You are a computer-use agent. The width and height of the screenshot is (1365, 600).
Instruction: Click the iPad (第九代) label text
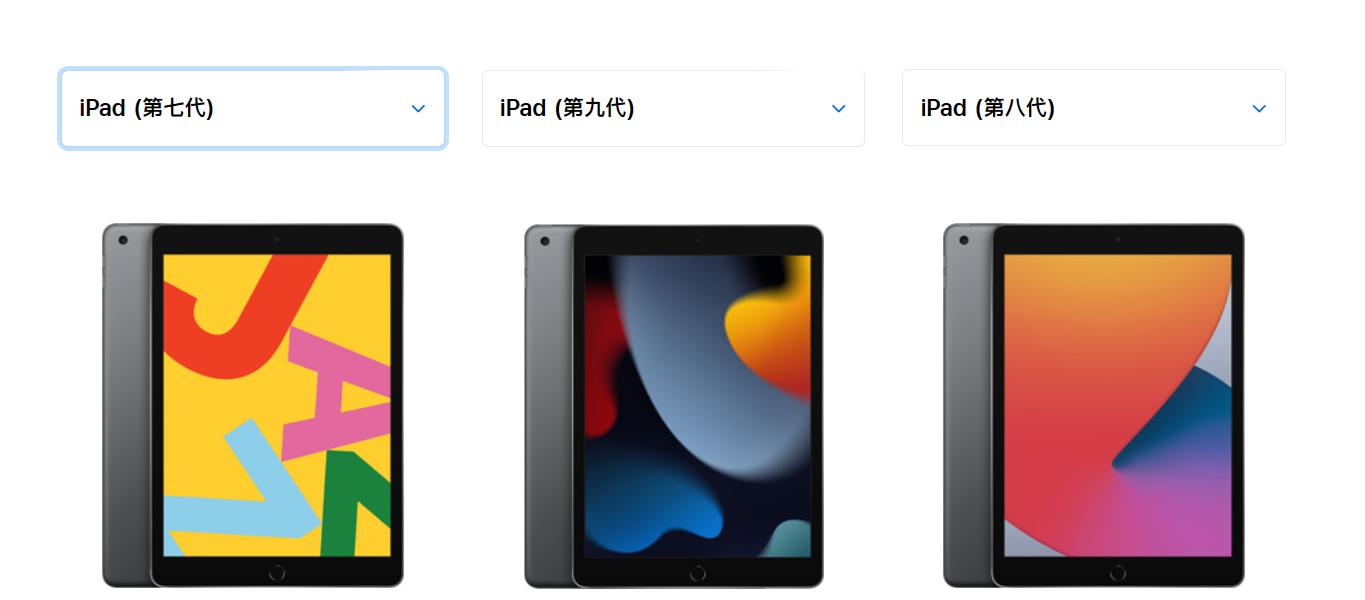click(x=567, y=108)
